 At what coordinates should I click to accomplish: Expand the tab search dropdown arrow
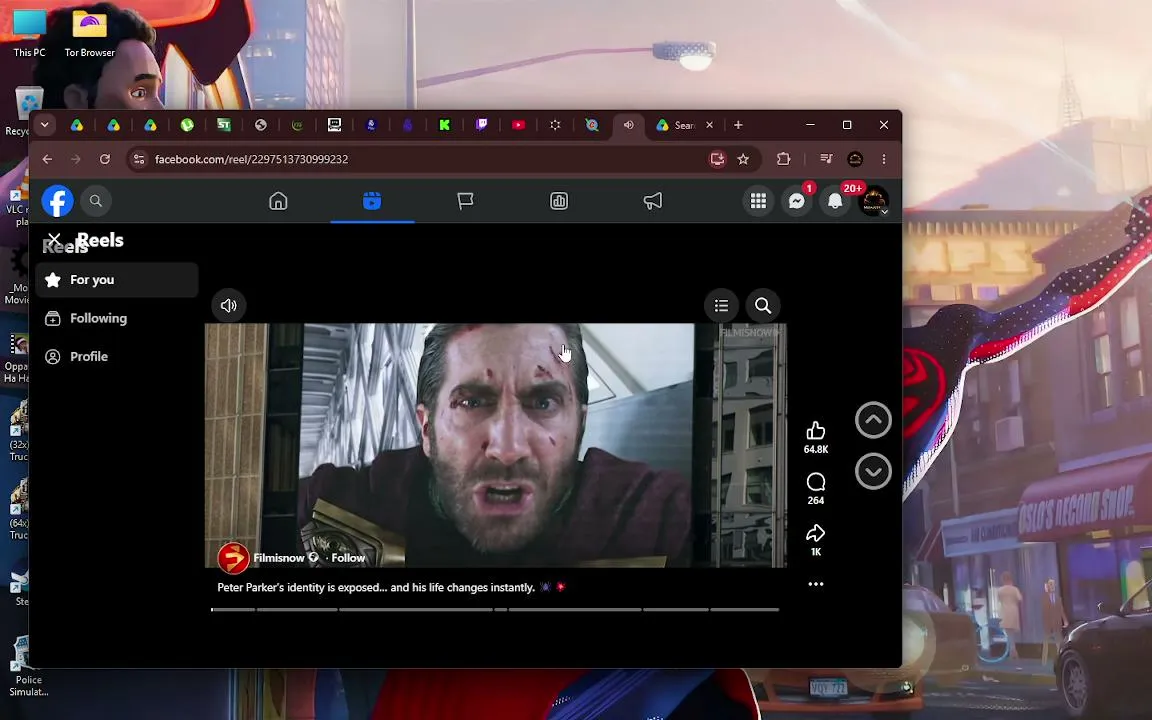[x=45, y=125]
